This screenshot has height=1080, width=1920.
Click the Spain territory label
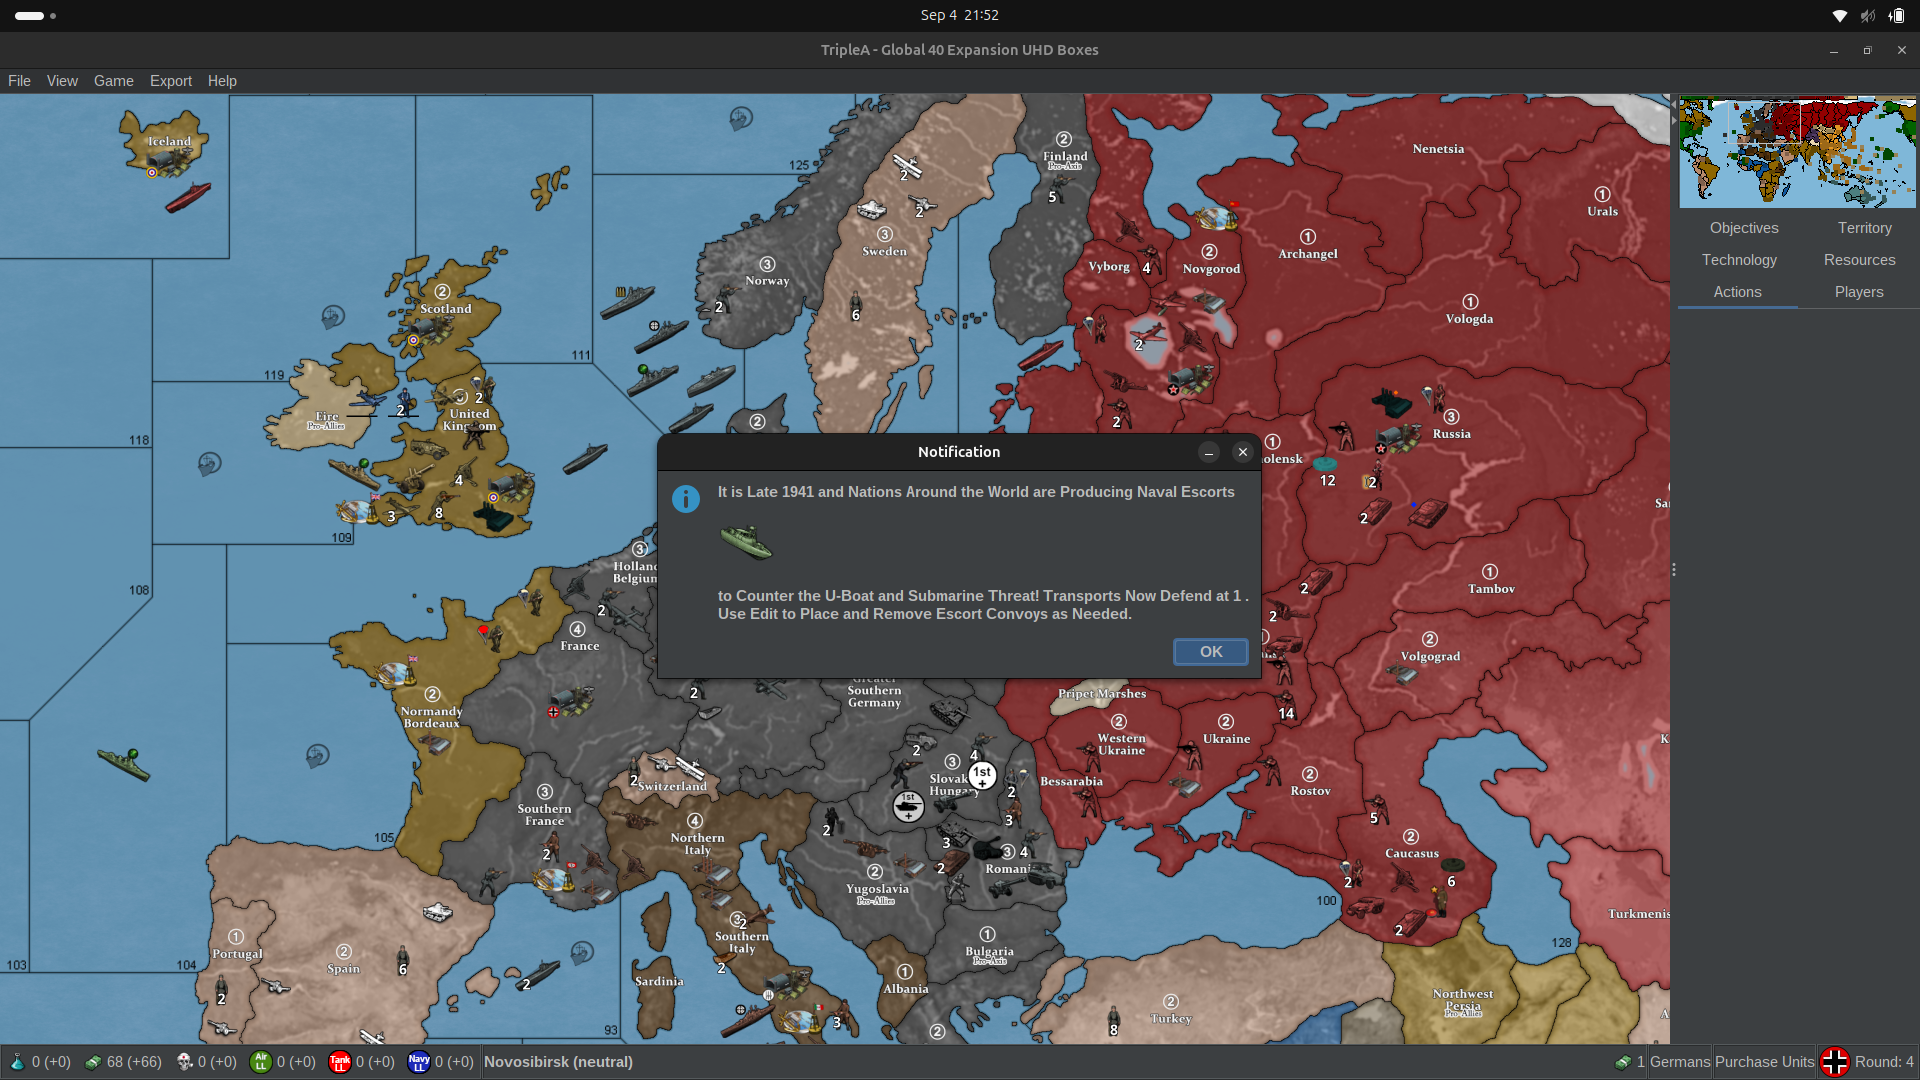point(343,969)
